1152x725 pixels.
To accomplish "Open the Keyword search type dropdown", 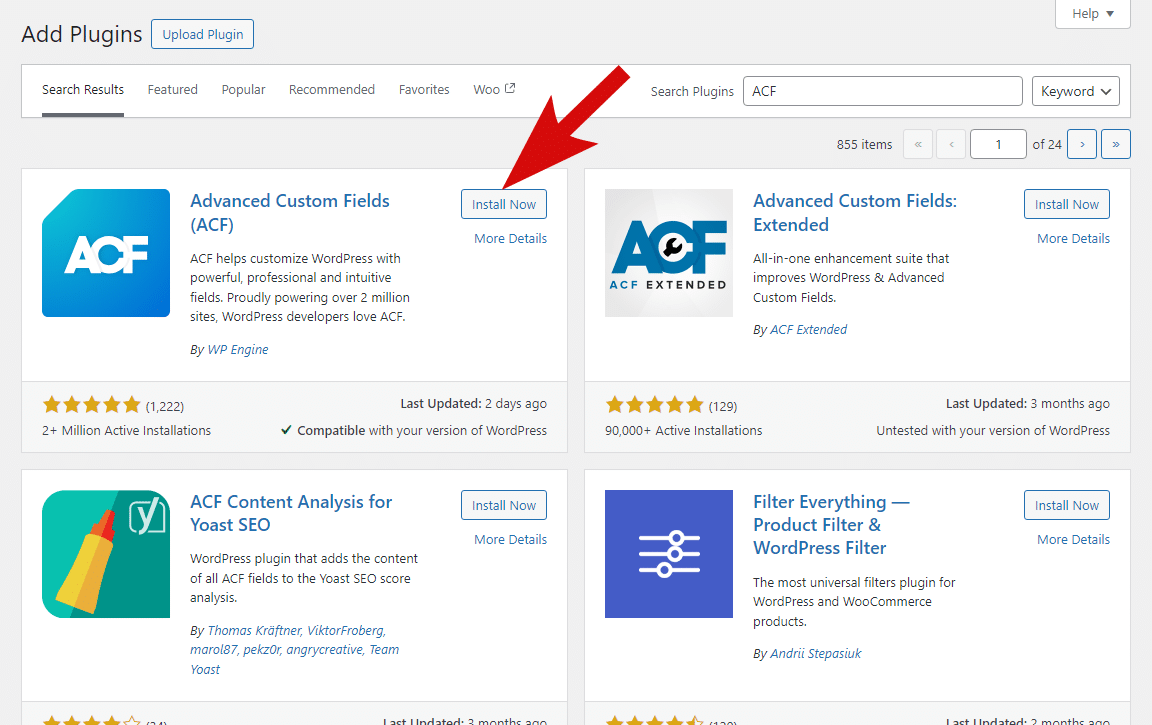I will pyautogui.click(x=1075, y=91).
